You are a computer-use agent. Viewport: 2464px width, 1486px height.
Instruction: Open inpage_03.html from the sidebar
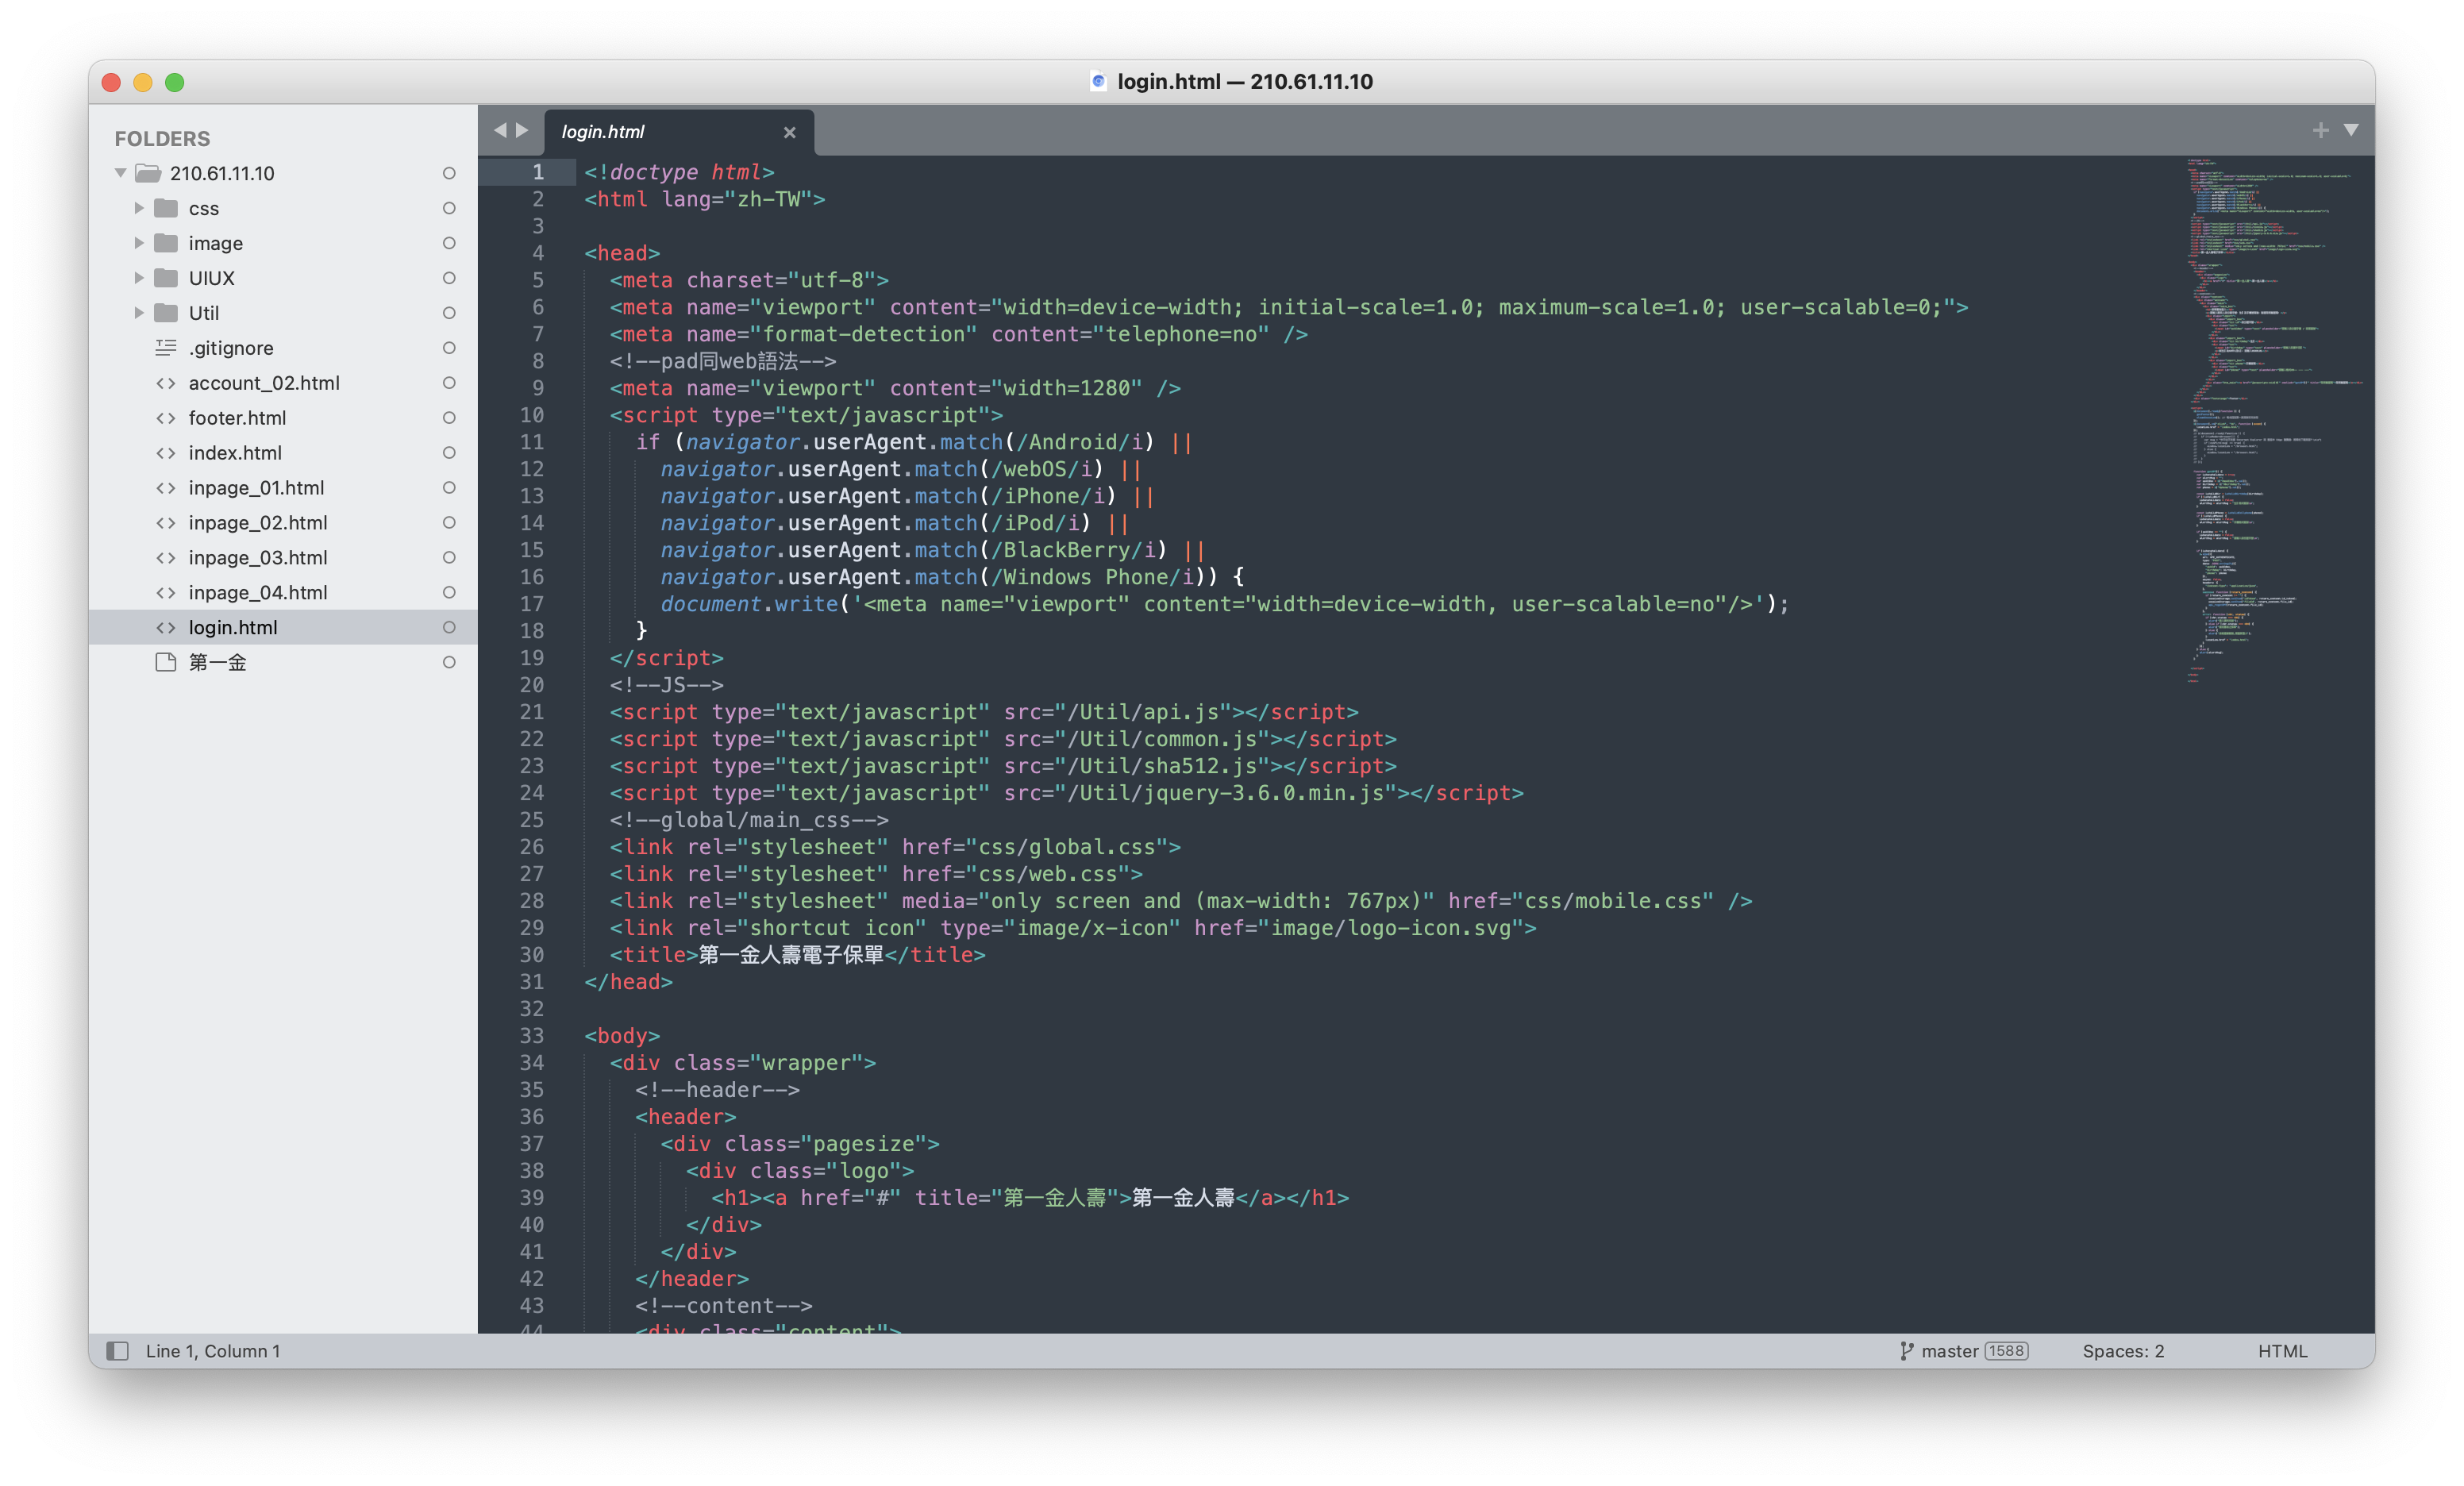click(283, 558)
